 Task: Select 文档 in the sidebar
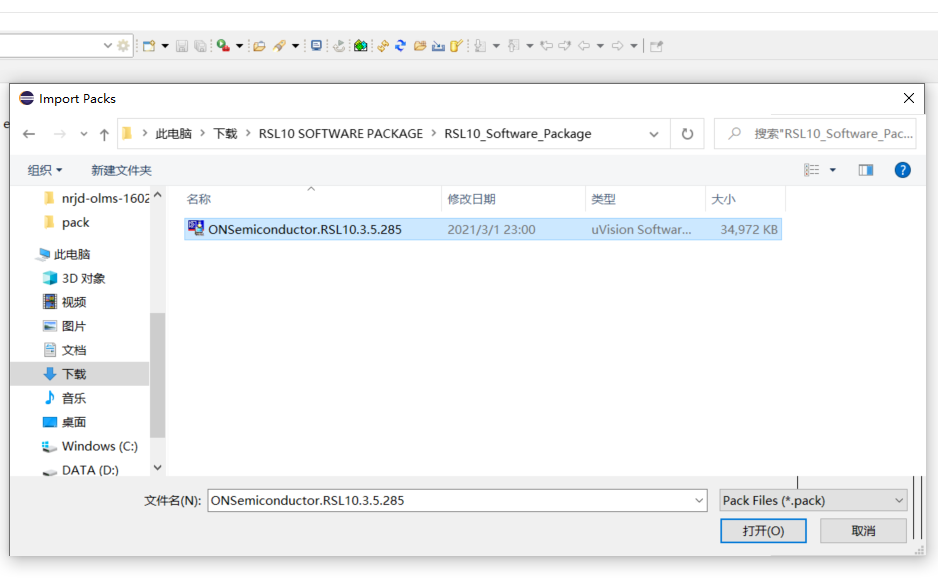coord(65,350)
